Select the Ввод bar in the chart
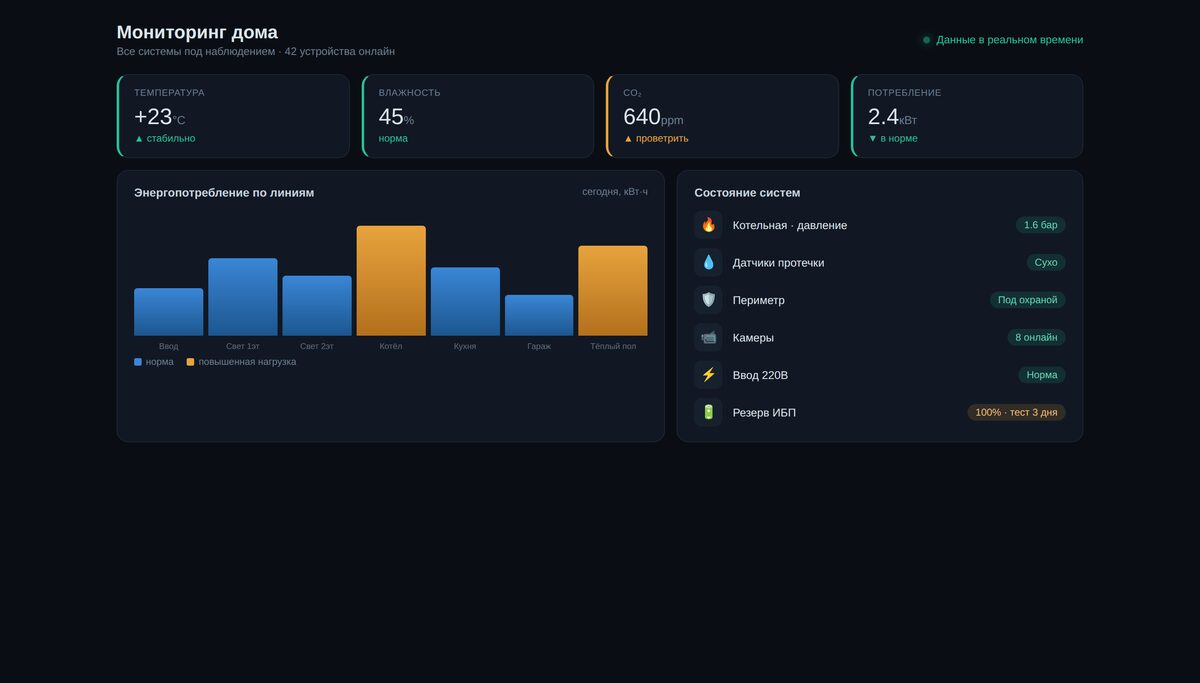Image resolution: width=1200 pixels, height=683 pixels. coord(168,312)
